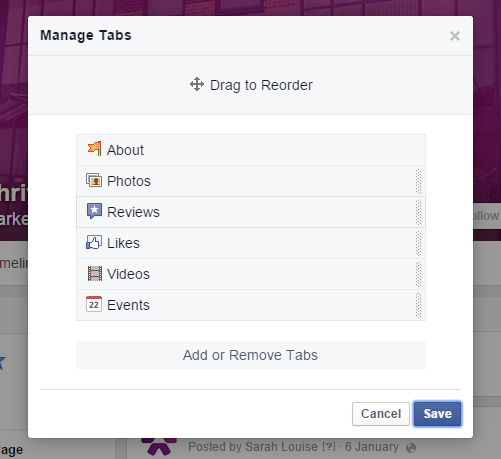Click the 6 January post date
Viewport: 501px width, 459px height.
click(372, 447)
